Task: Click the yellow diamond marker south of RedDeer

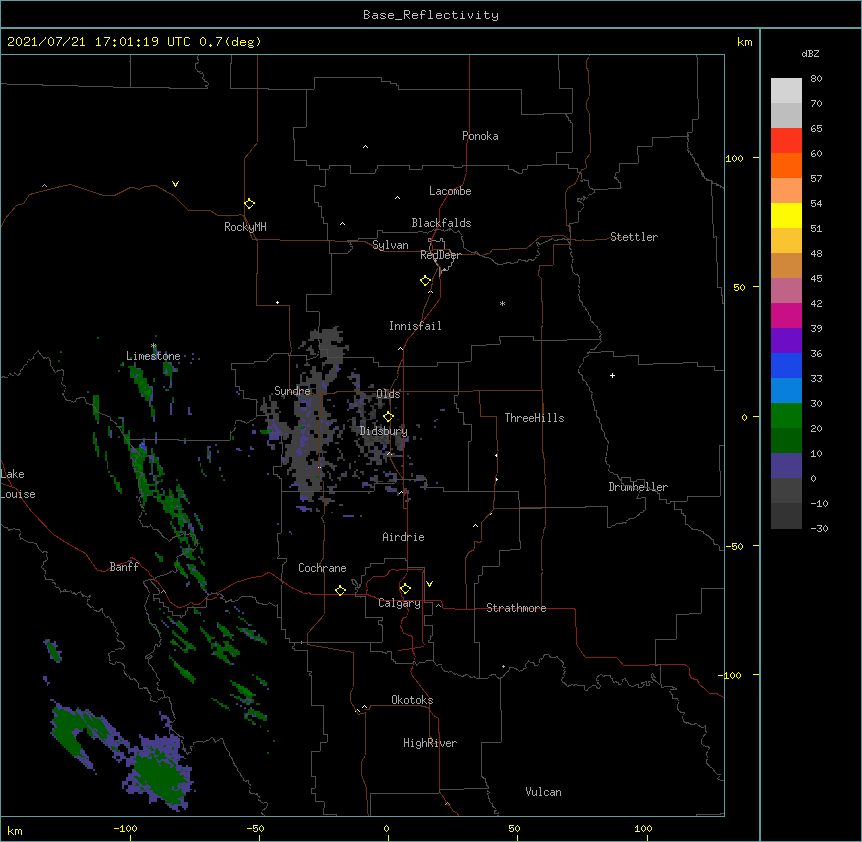Action: pyautogui.click(x=426, y=281)
